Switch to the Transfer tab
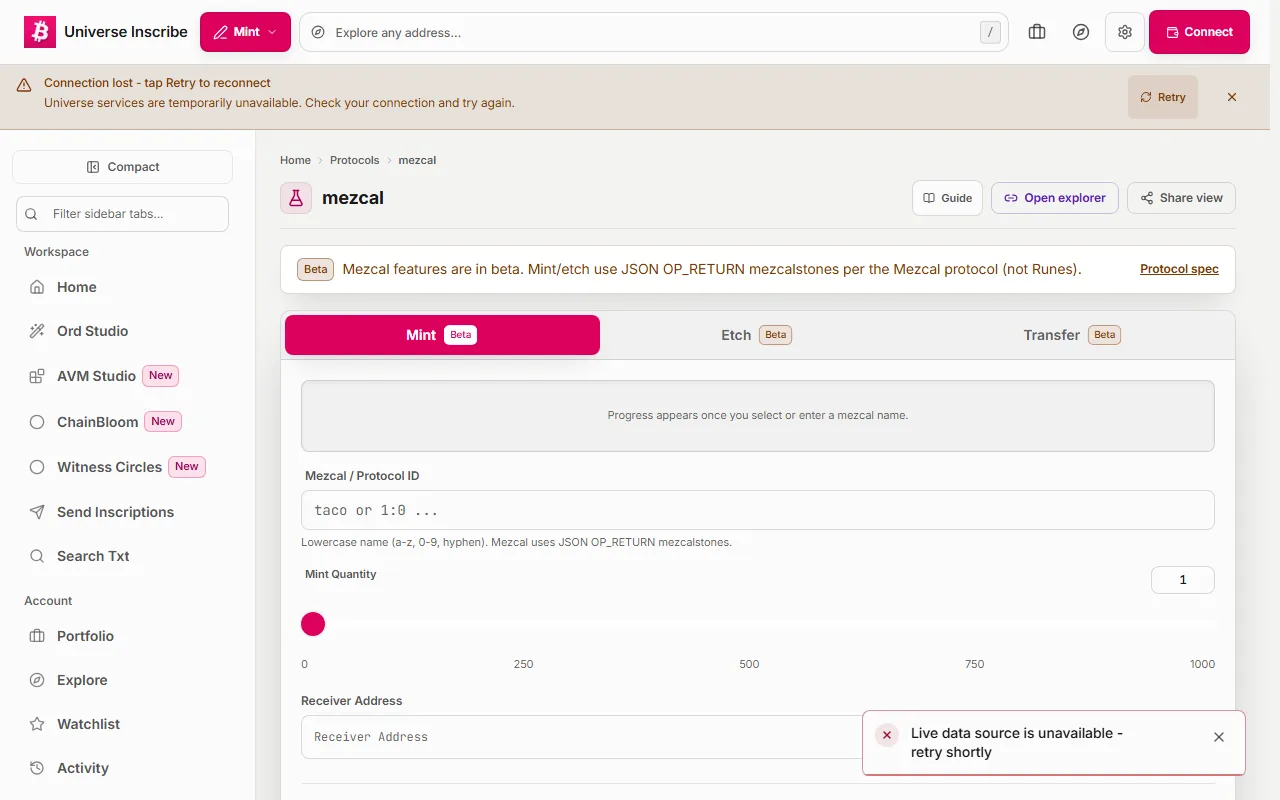The width and height of the screenshot is (1280, 800). click(x=1072, y=335)
